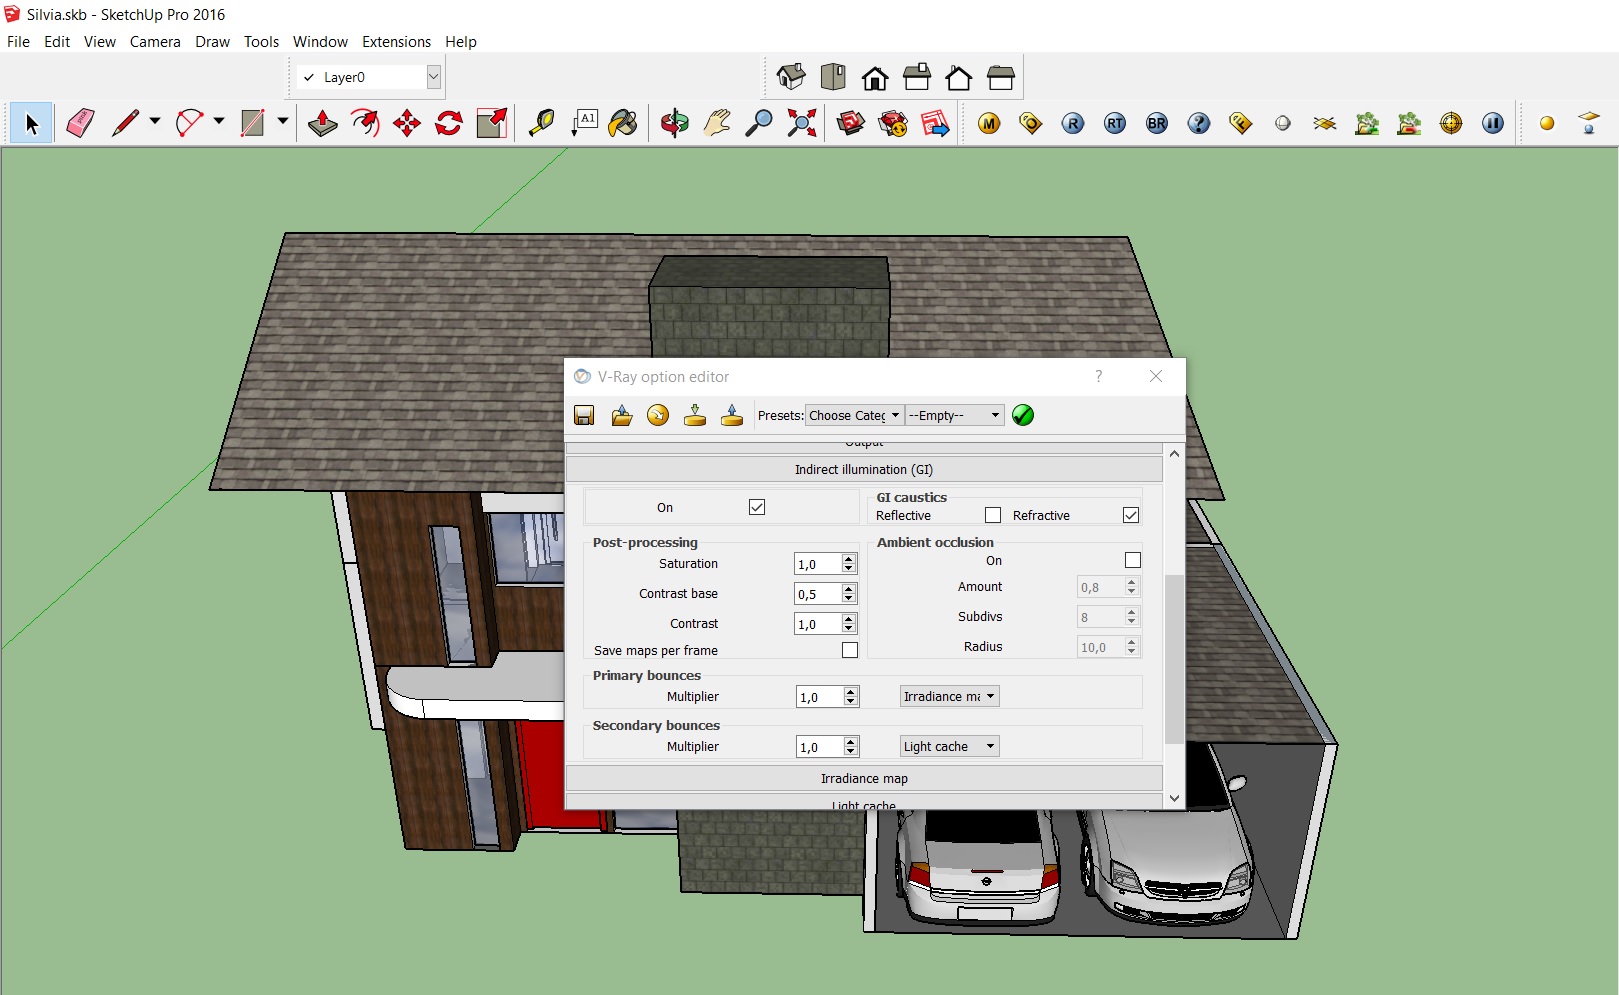The height and width of the screenshot is (995, 1619).
Task: Click the Saturation value field
Action: click(817, 564)
